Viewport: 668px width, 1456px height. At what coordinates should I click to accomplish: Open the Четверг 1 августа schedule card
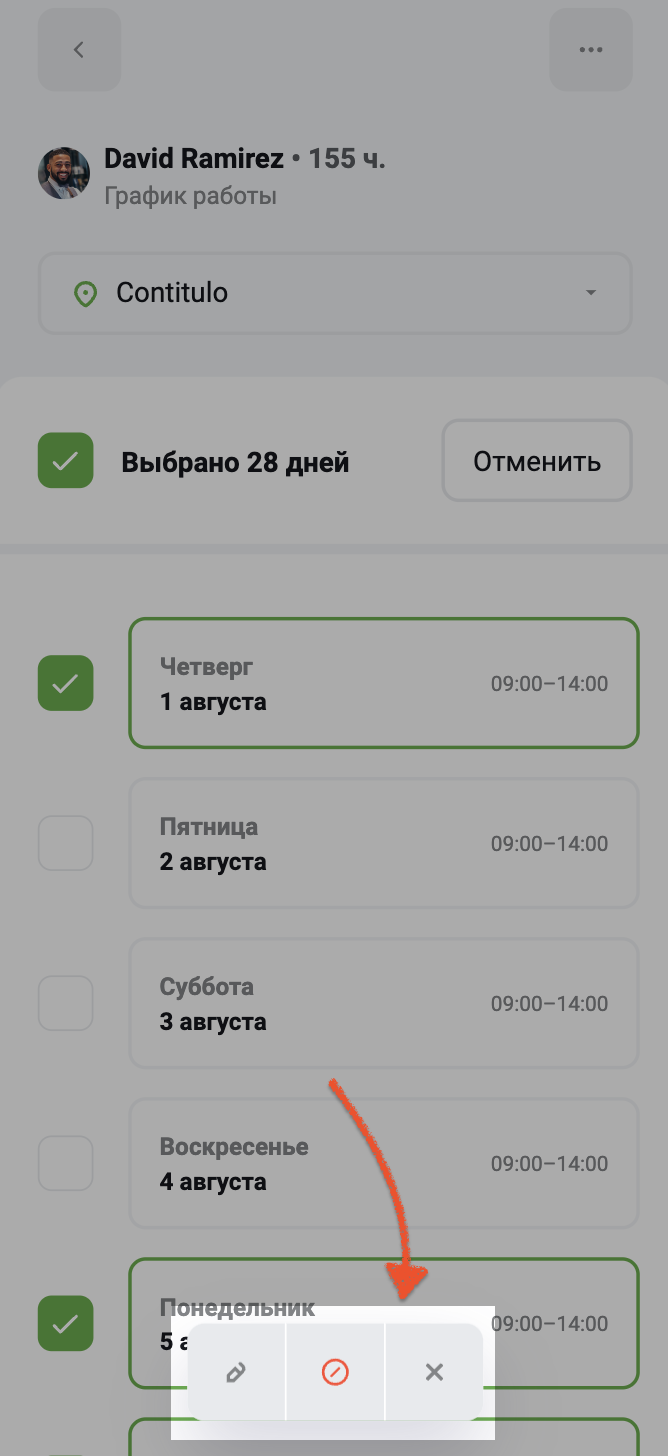click(384, 683)
